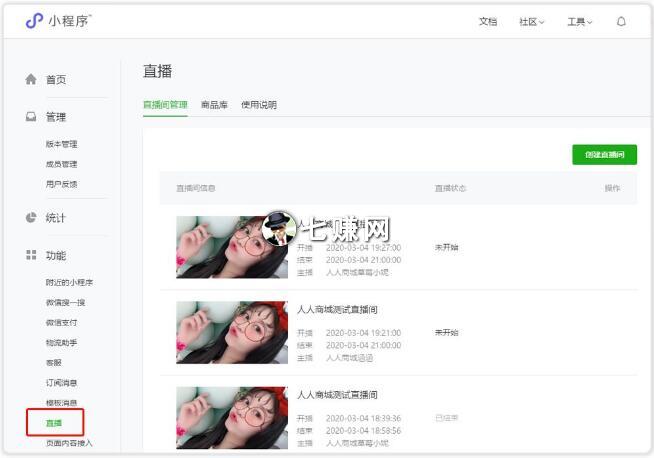Switch to the 商品库 tab

click(214, 105)
